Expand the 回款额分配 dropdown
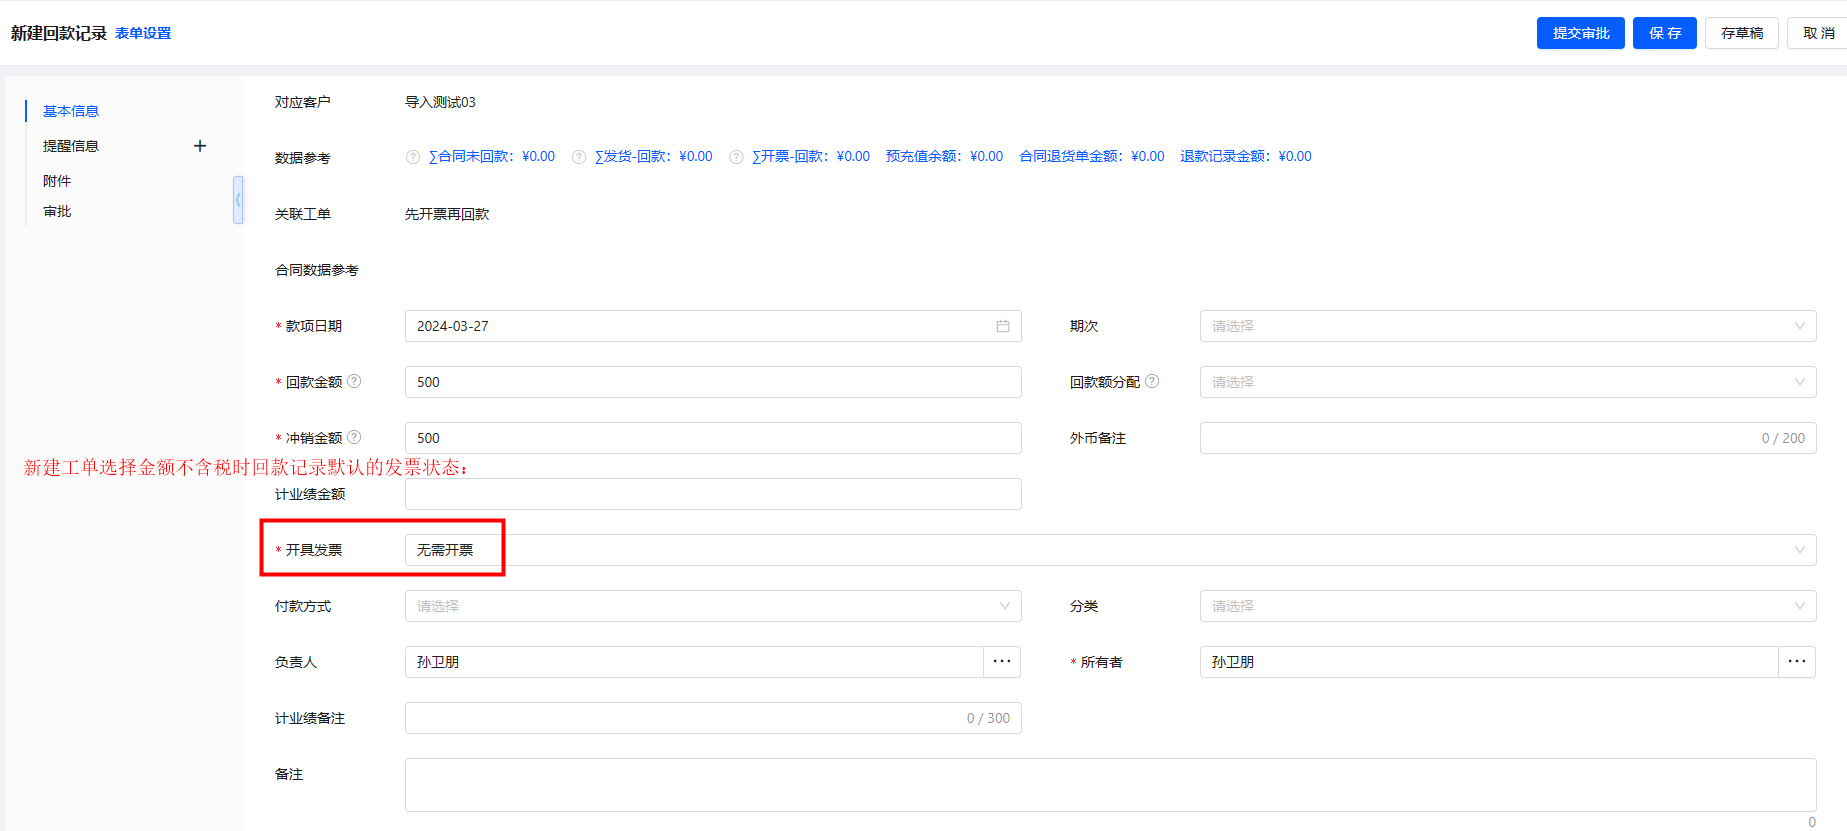The image size is (1847, 831). (x=1508, y=382)
